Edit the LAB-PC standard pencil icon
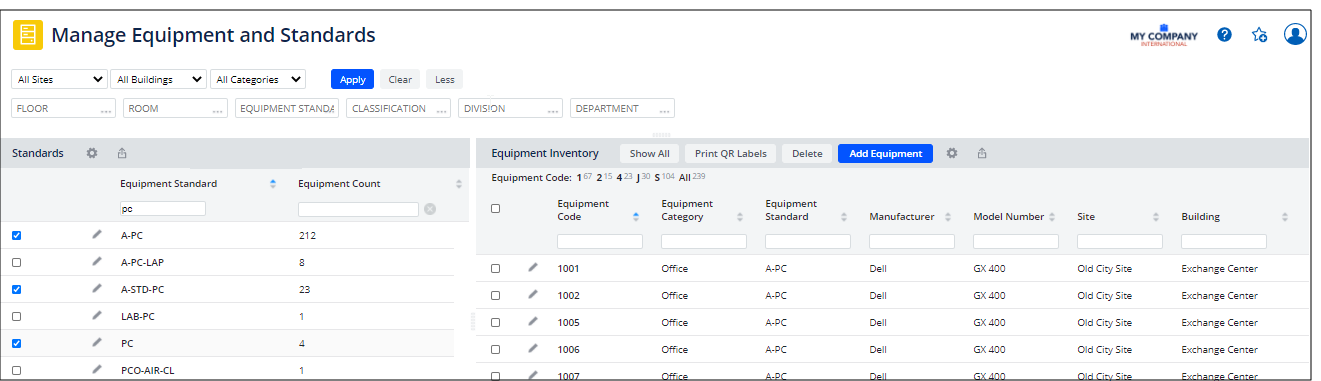1321x381 pixels. click(97, 316)
